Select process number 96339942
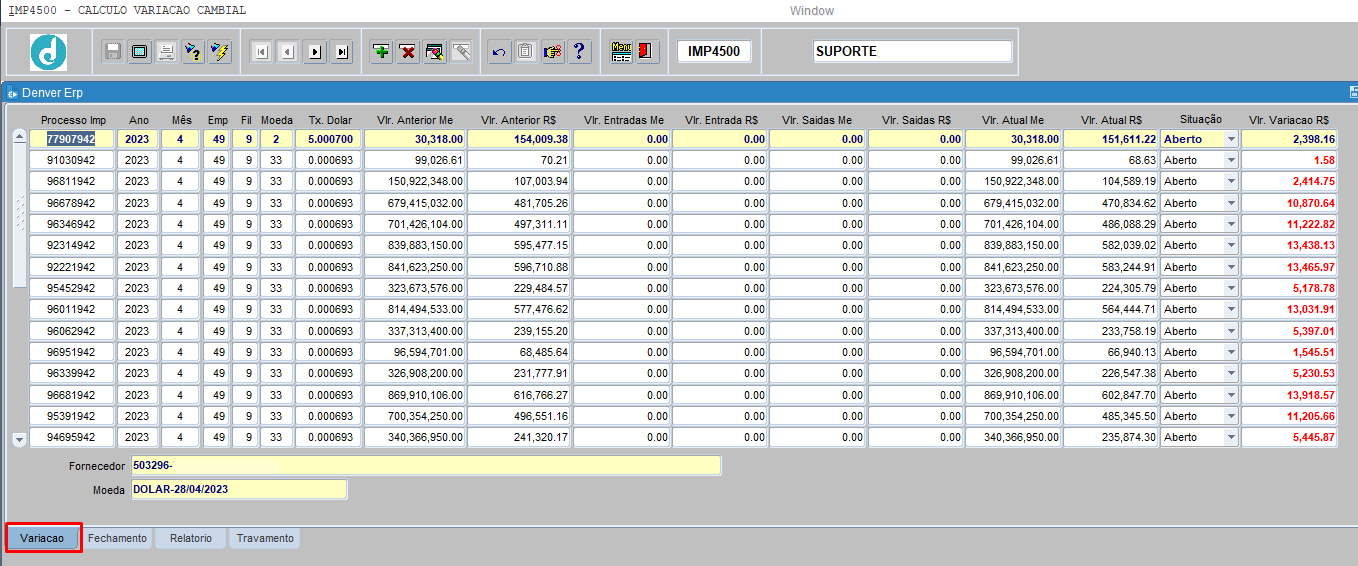Screen dimensions: 1358x566 click(x=71, y=373)
